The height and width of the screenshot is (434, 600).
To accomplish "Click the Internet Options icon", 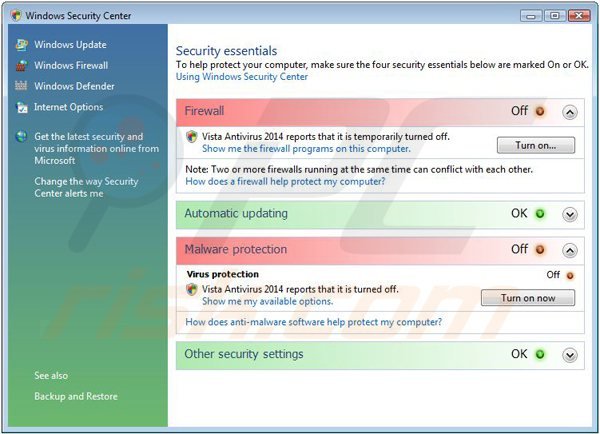I will 21,107.
